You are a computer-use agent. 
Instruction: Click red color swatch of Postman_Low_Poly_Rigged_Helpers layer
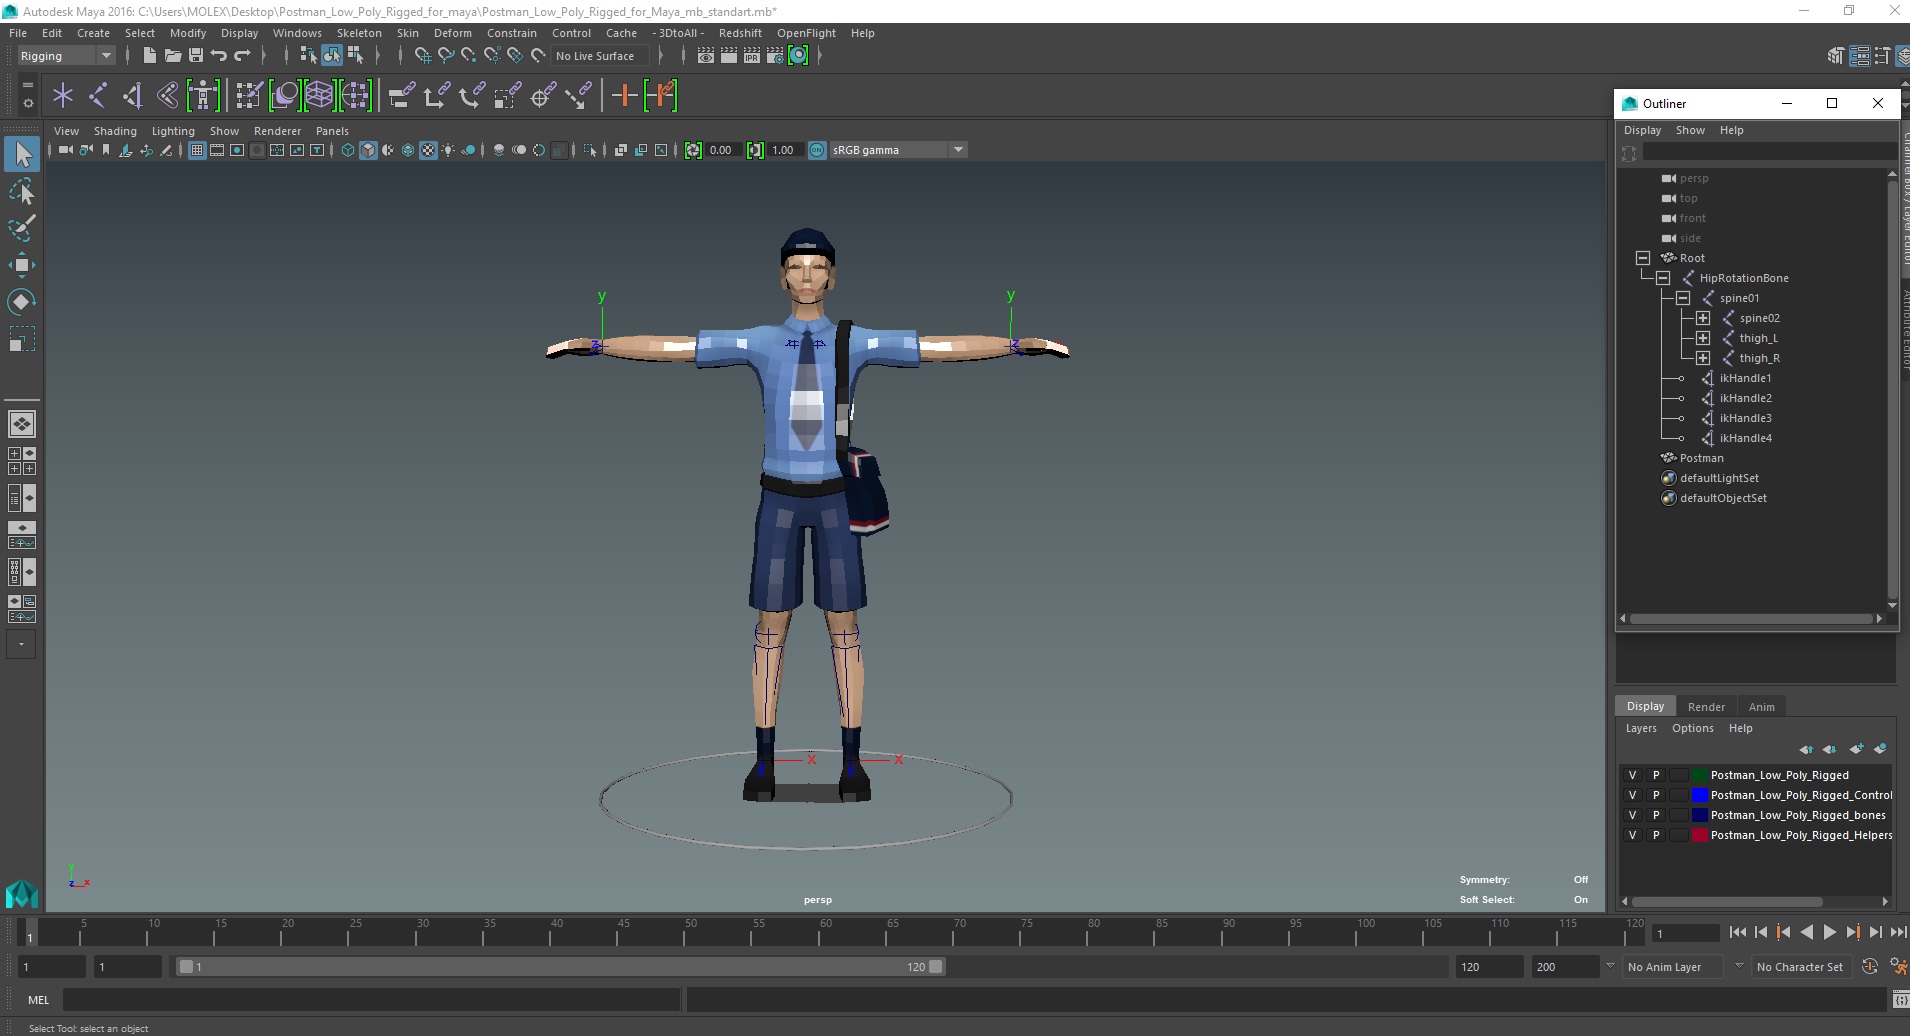[x=1699, y=835]
